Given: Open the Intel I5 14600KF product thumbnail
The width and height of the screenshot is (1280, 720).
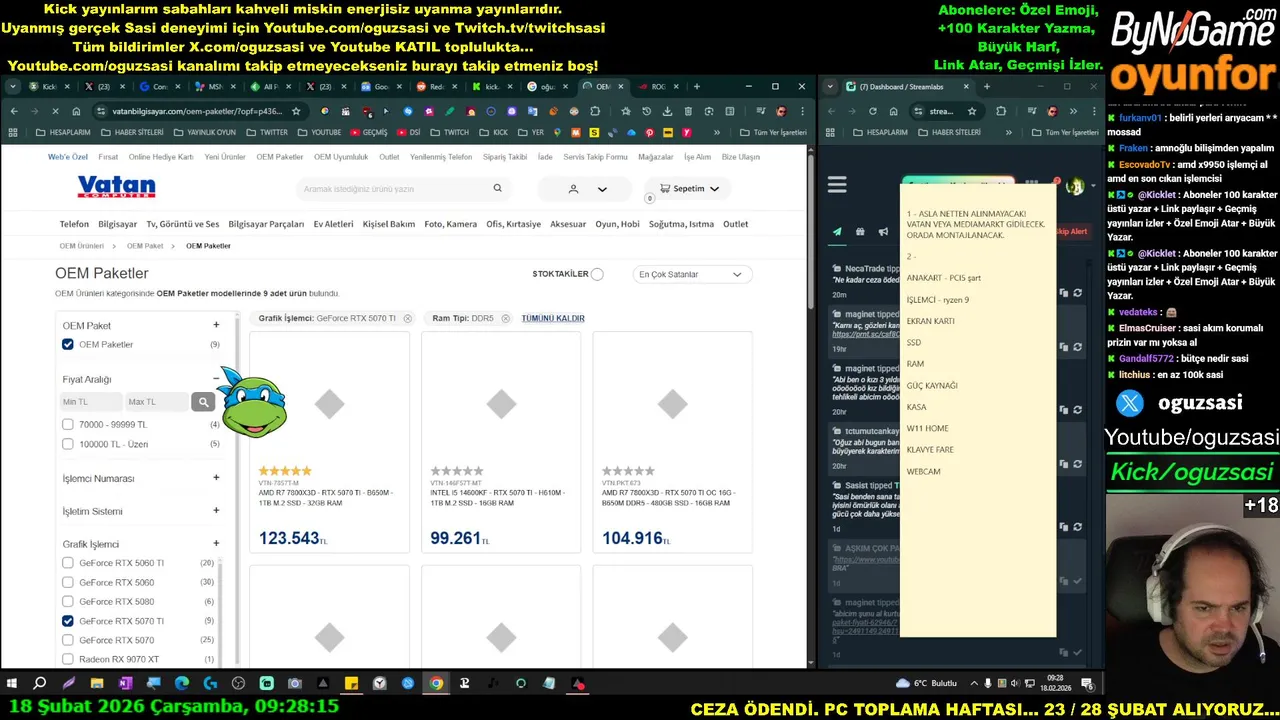Looking at the screenshot, I should click(x=501, y=404).
